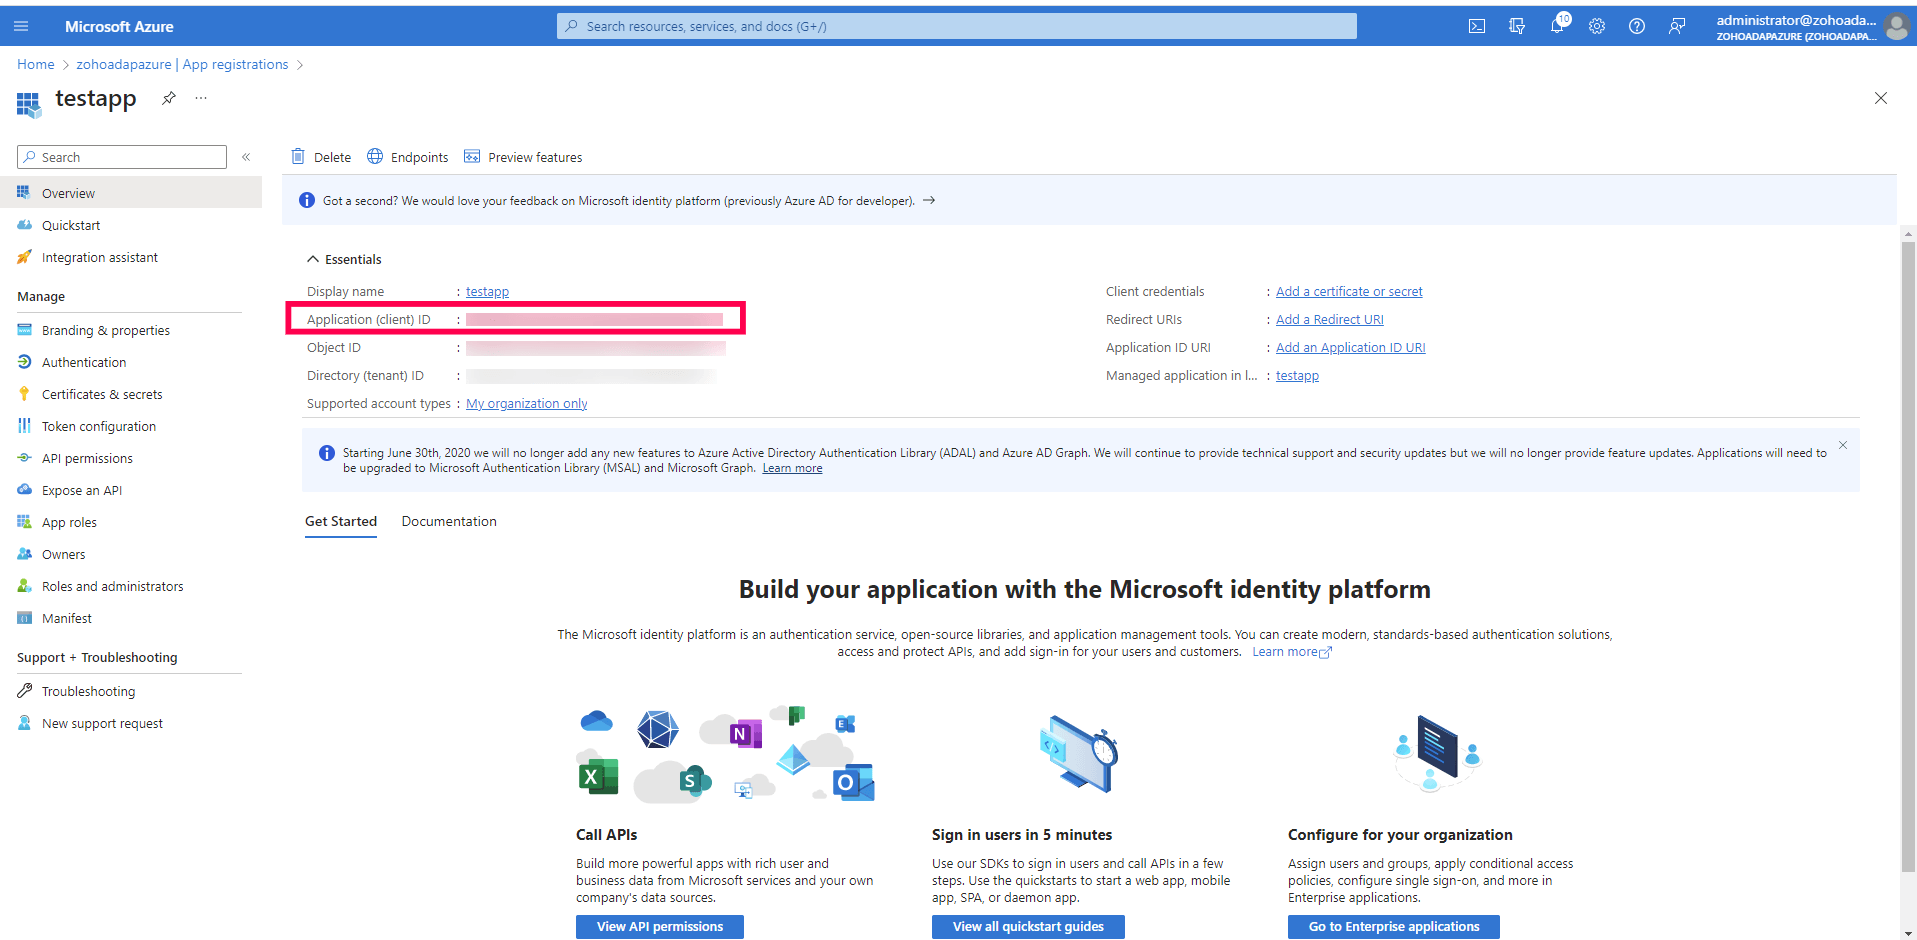1917x940 pixels.
Task: Collapse the left sidebar with the double chevron
Action: pos(246,156)
